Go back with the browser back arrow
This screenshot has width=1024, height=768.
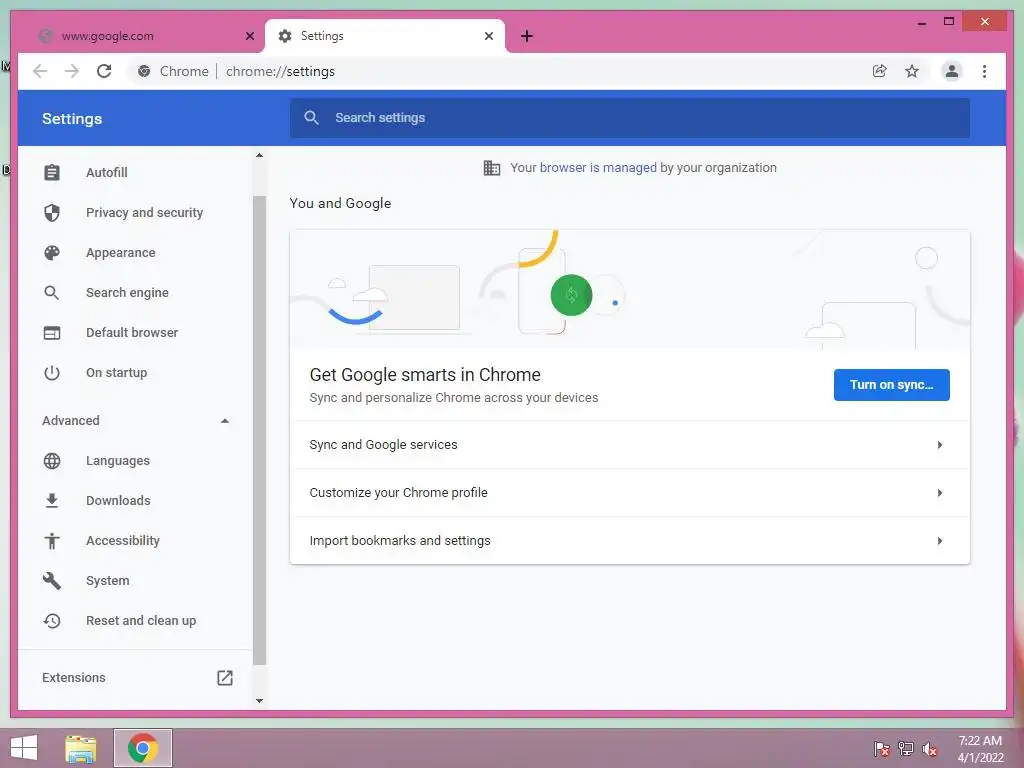[x=40, y=71]
